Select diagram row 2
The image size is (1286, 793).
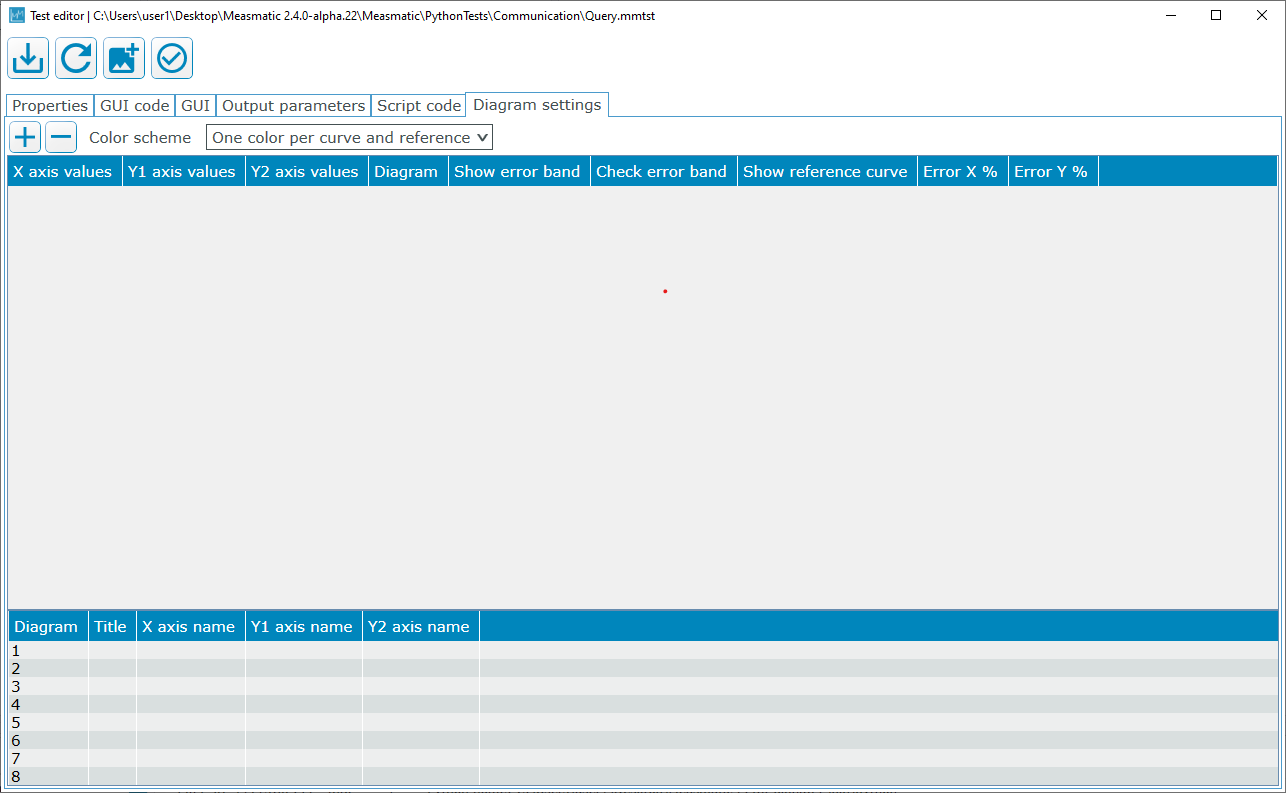click(x=643, y=668)
